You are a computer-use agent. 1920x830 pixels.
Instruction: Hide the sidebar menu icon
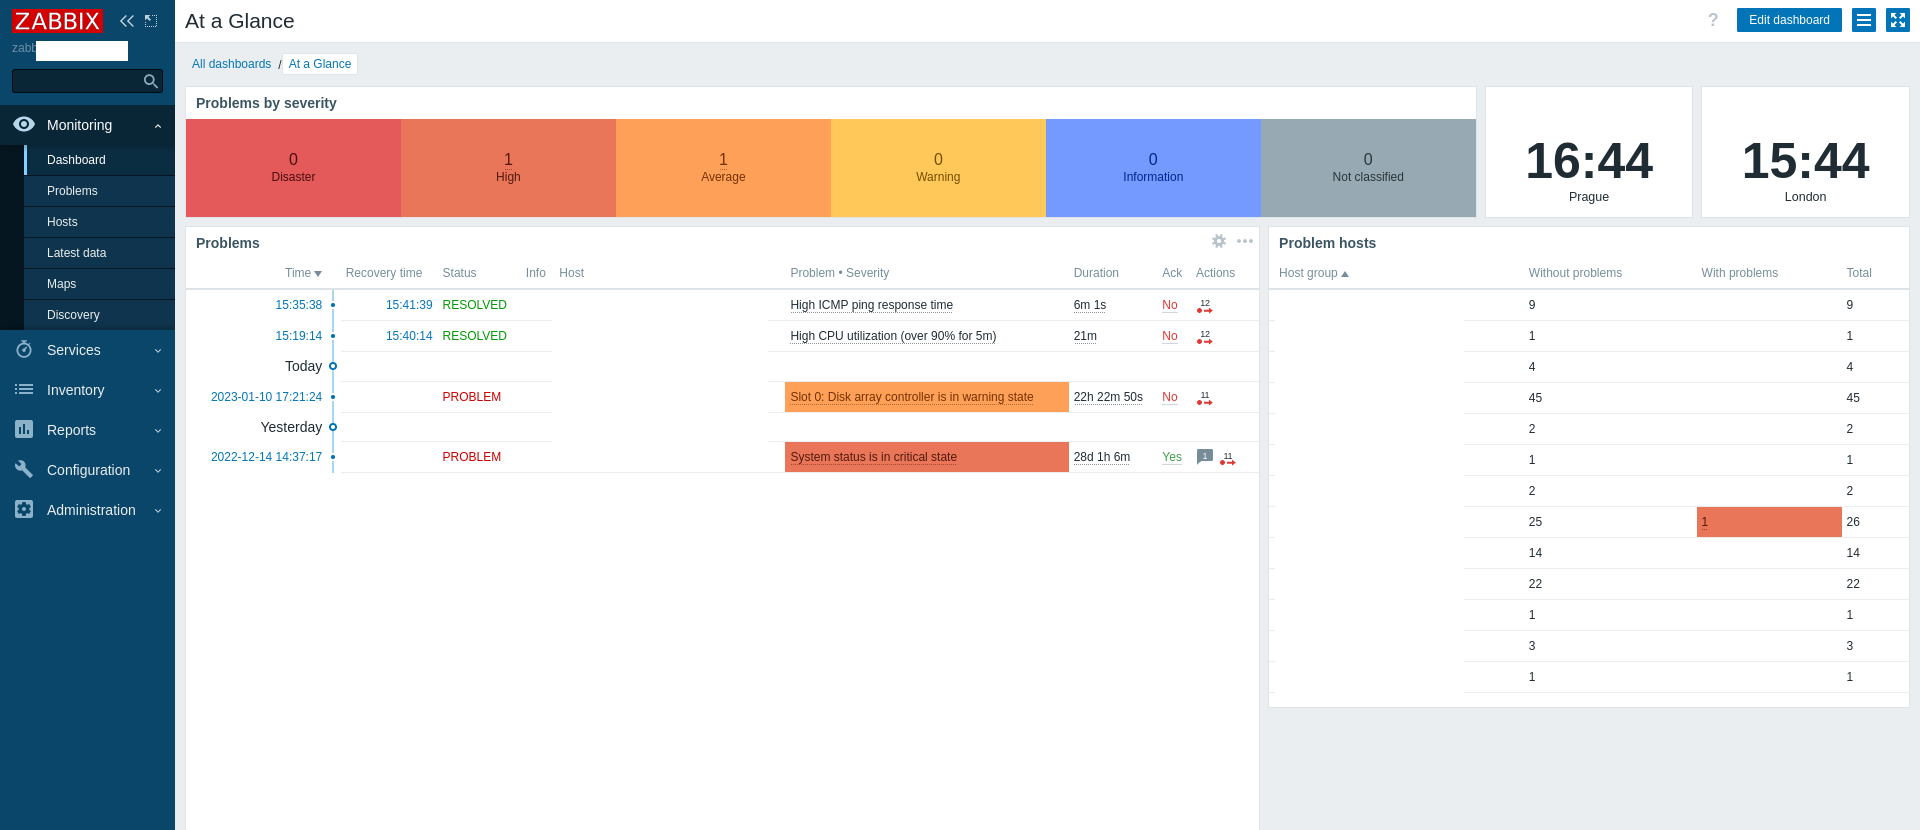tap(151, 21)
